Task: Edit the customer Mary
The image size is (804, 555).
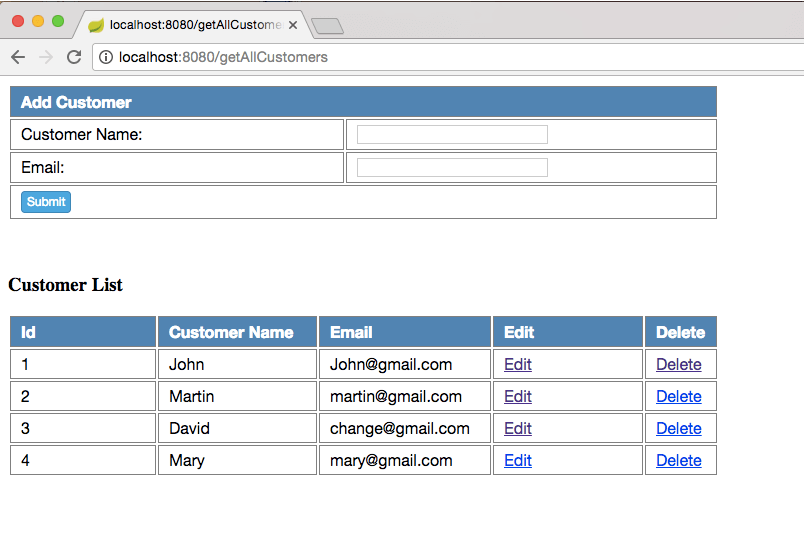Action: tap(518, 461)
